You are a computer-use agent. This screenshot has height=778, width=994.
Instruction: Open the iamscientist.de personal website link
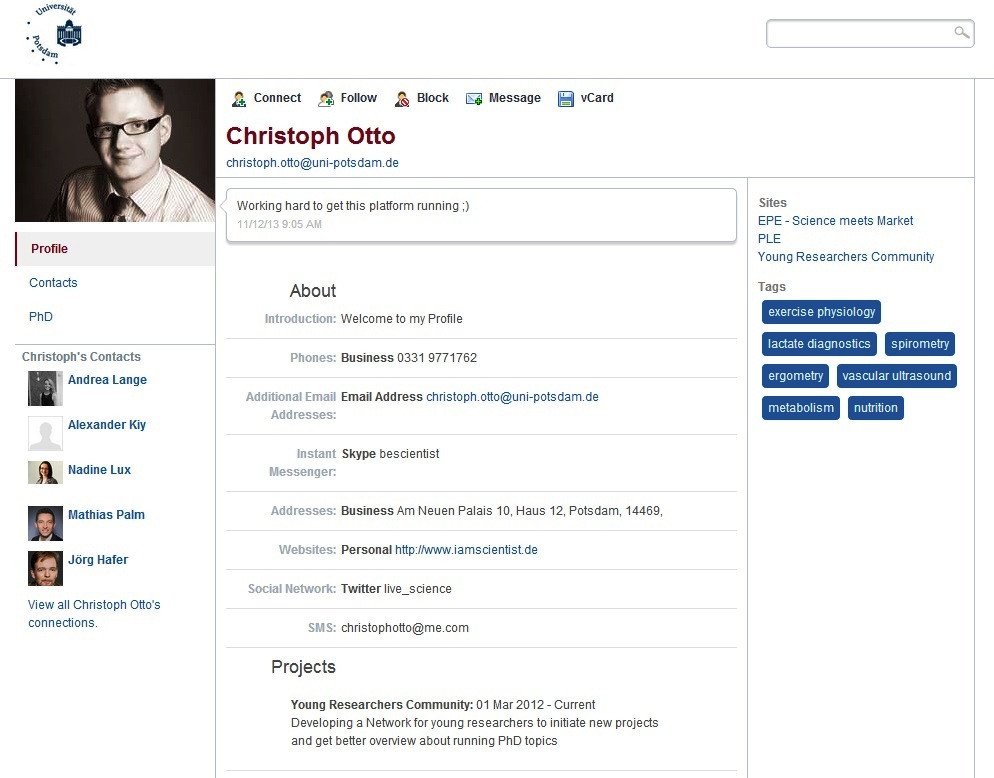(466, 550)
